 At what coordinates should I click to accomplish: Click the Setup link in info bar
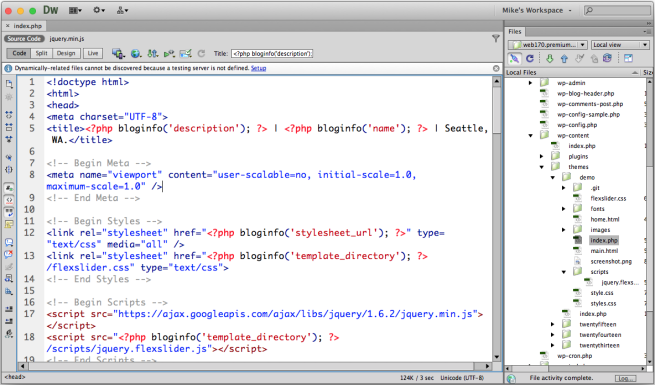(258, 68)
